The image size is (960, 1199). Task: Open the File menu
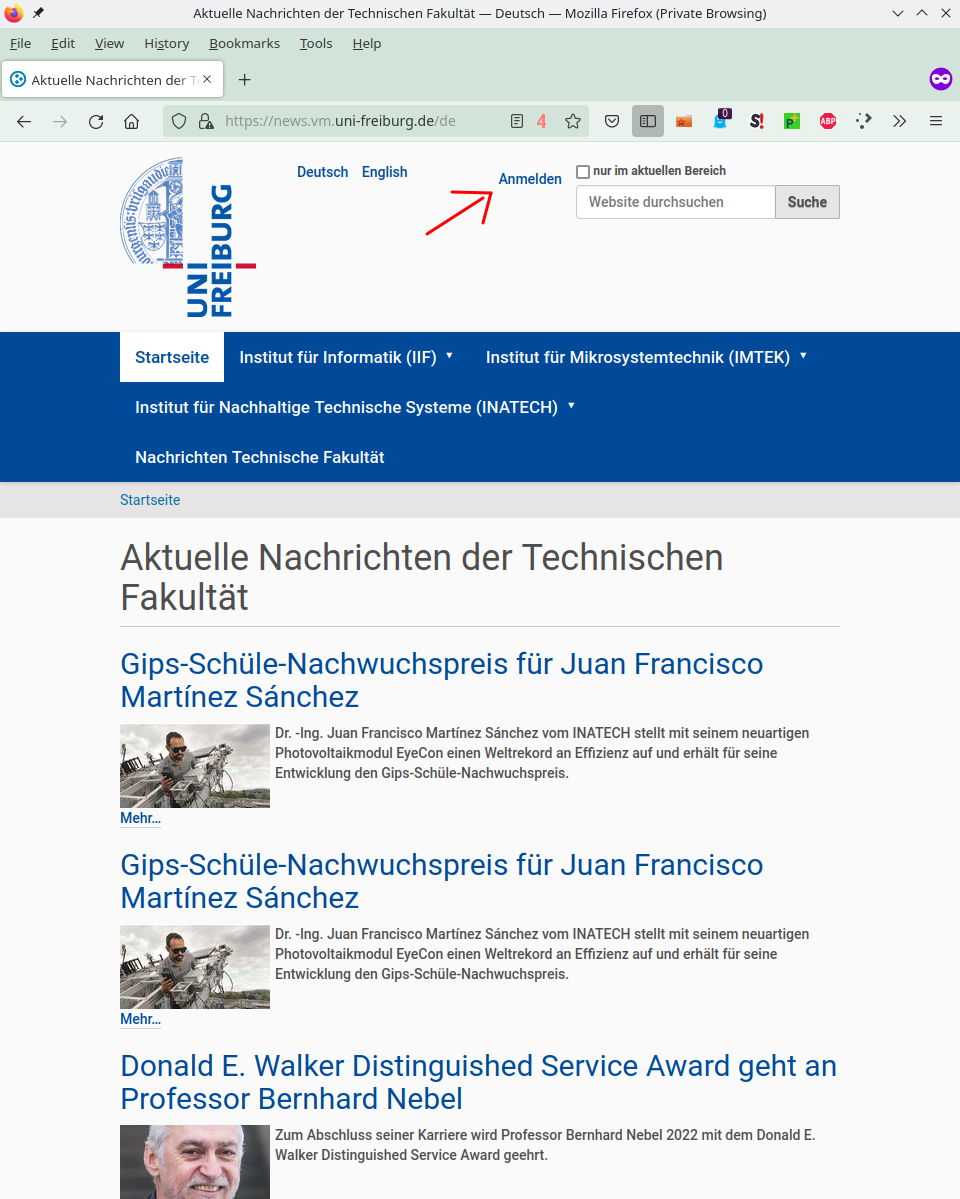click(21, 44)
